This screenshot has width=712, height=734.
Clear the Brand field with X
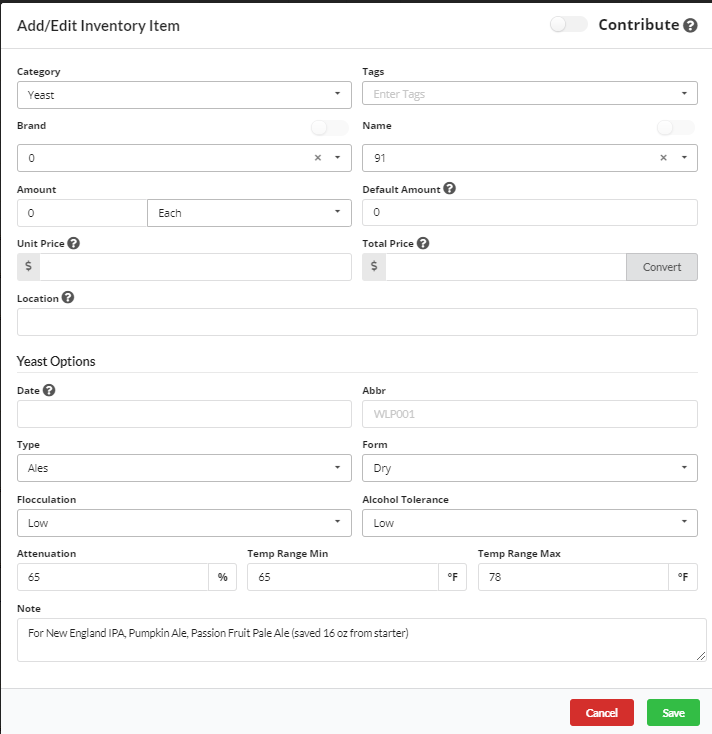pos(318,158)
